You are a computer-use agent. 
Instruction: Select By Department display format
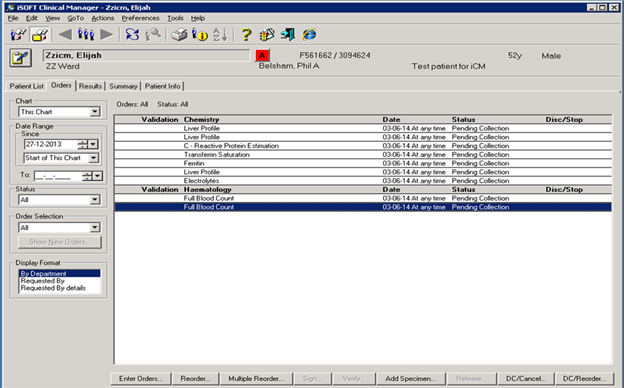[x=59, y=273]
